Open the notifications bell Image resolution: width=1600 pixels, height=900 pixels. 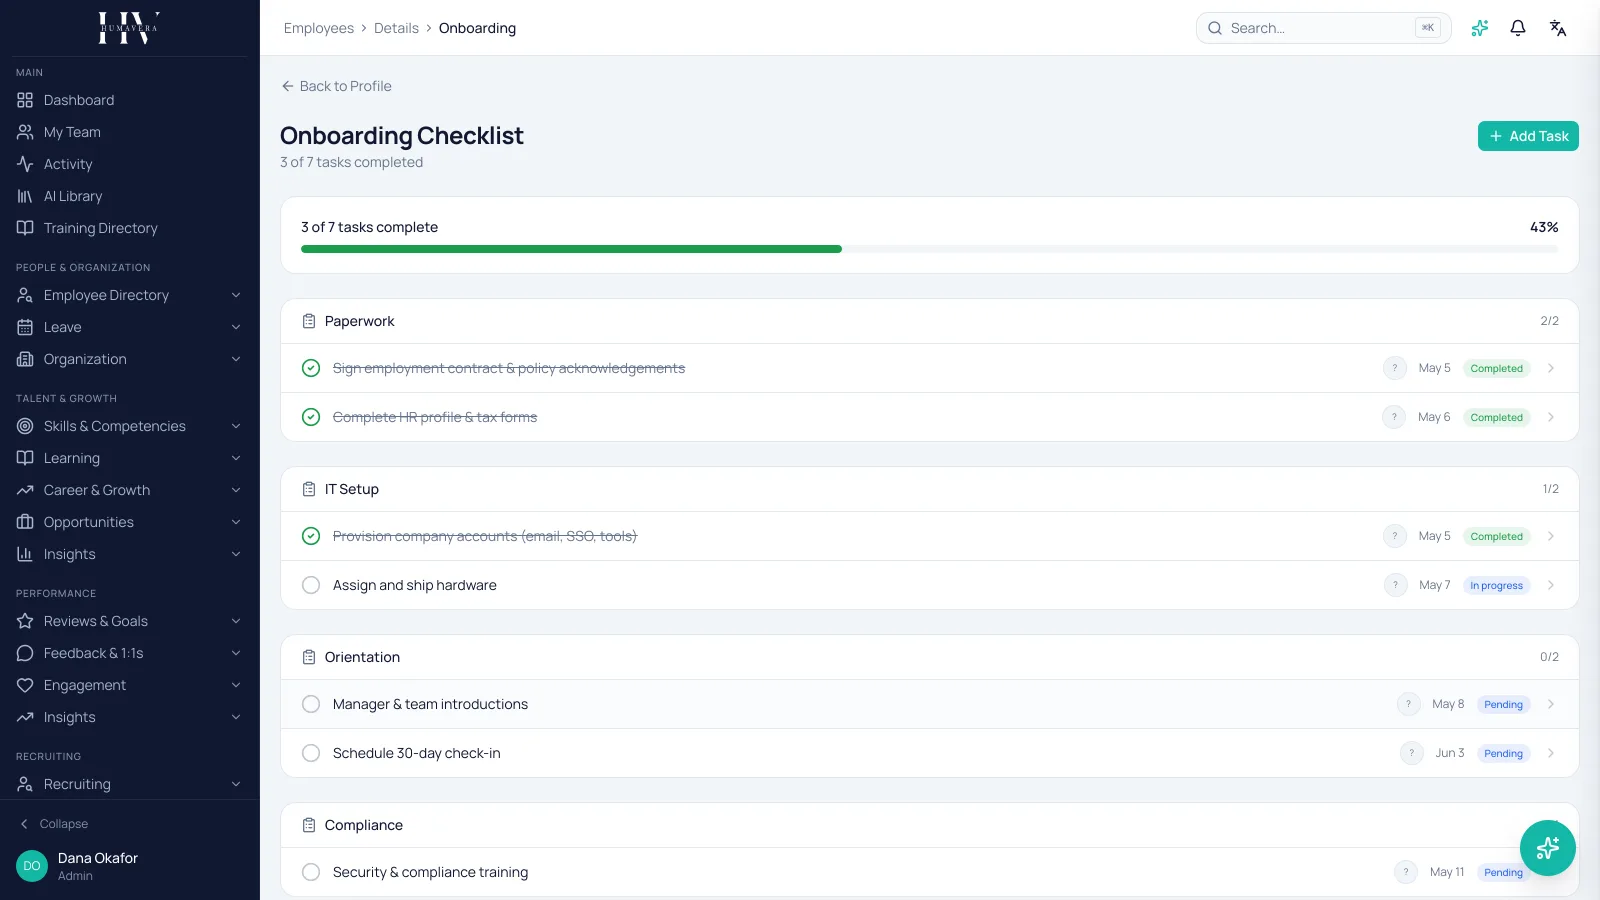pyautogui.click(x=1518, y=28)
